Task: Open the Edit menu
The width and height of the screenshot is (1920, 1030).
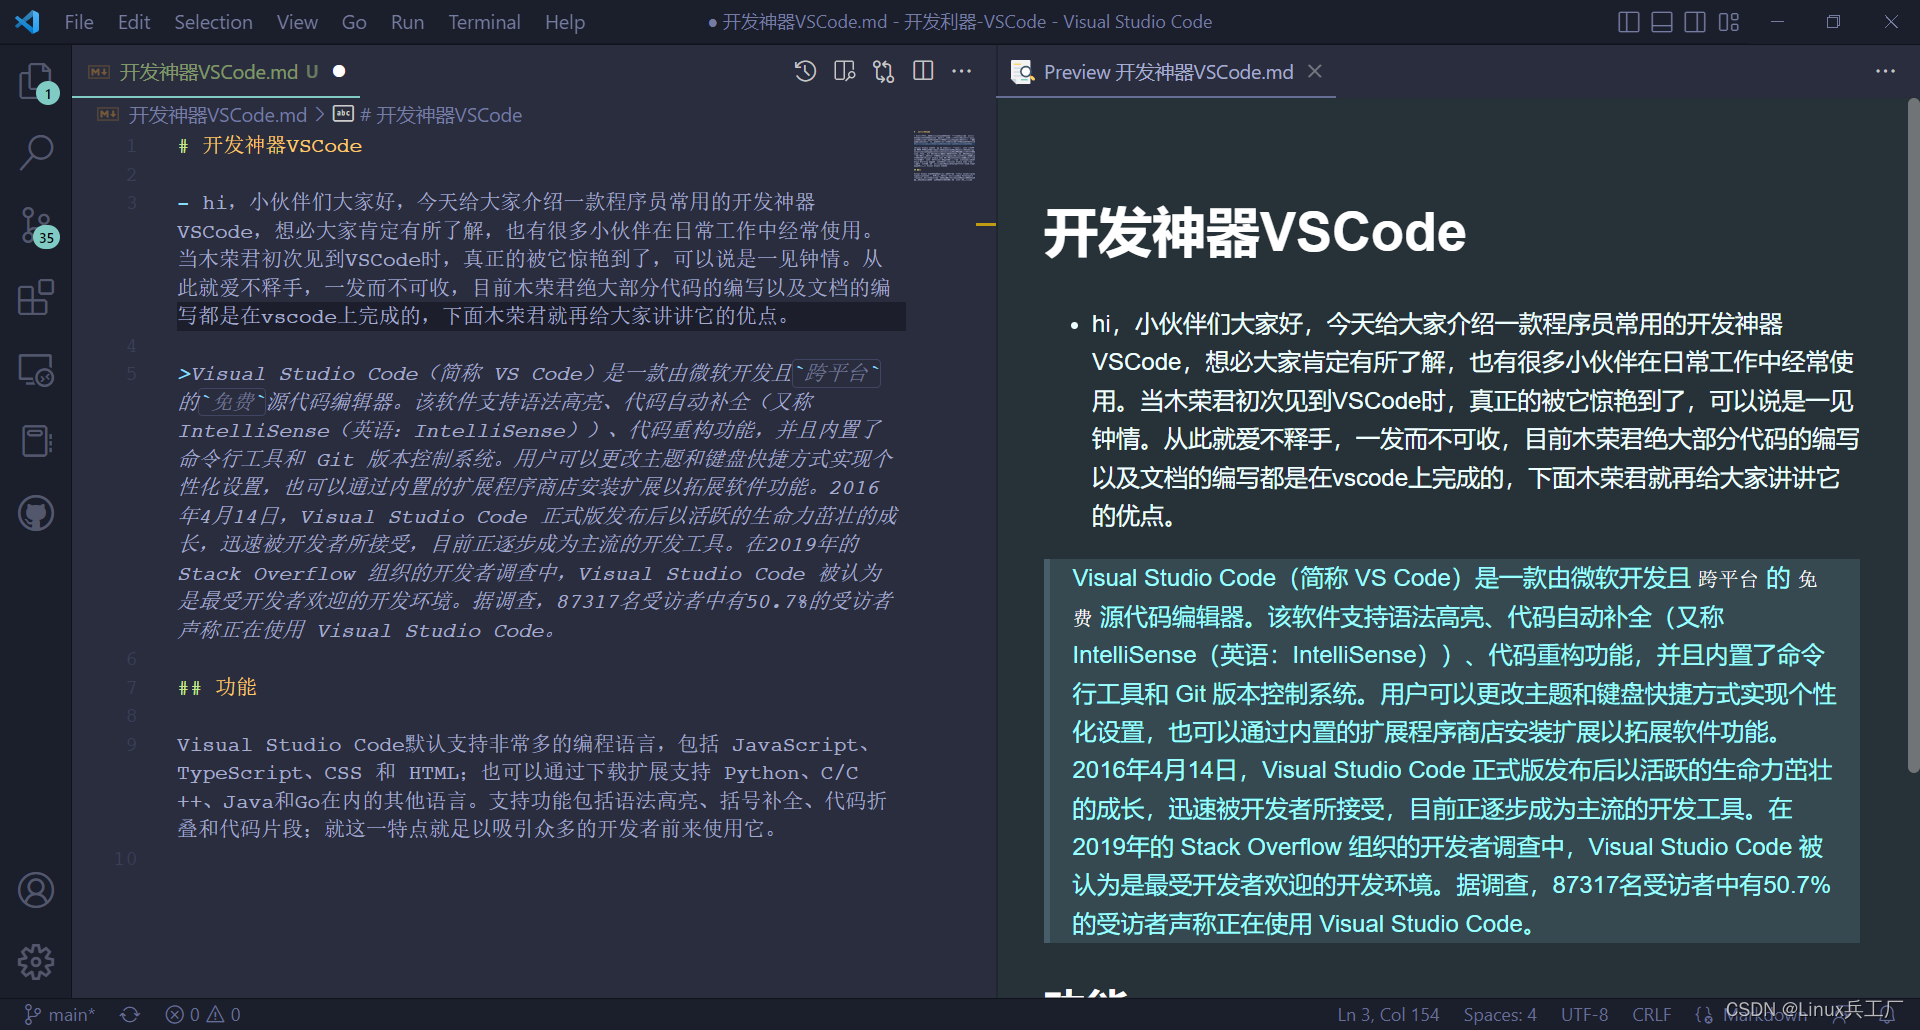Action: point(134,22)
